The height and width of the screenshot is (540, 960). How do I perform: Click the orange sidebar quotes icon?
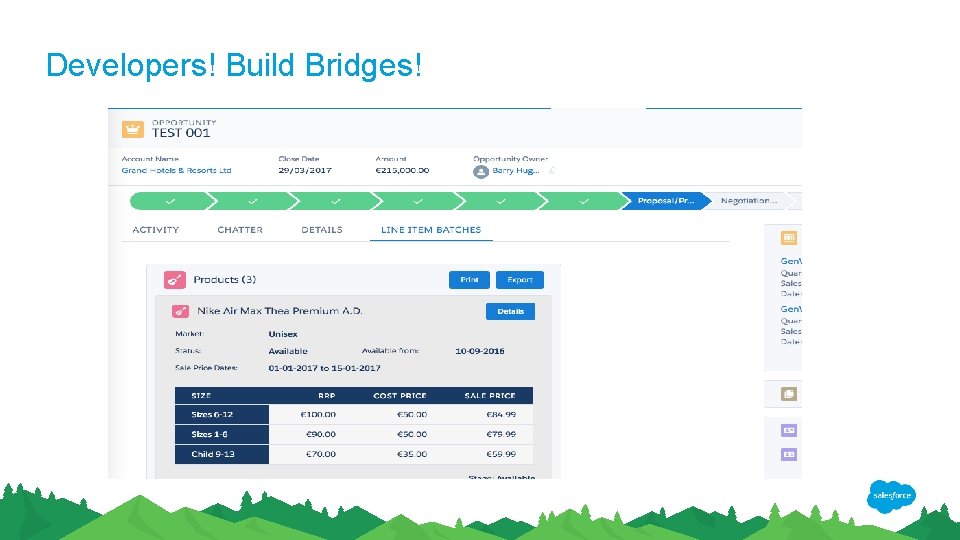(789, 238)
